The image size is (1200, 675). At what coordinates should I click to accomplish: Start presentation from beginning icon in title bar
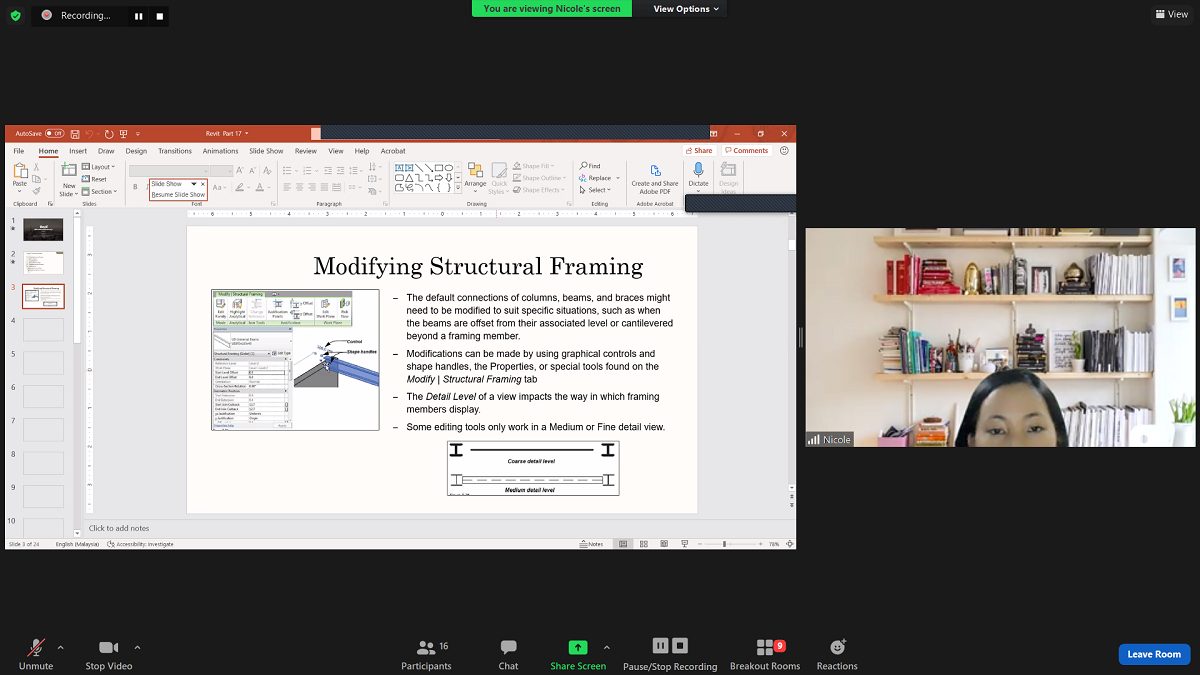123,133
